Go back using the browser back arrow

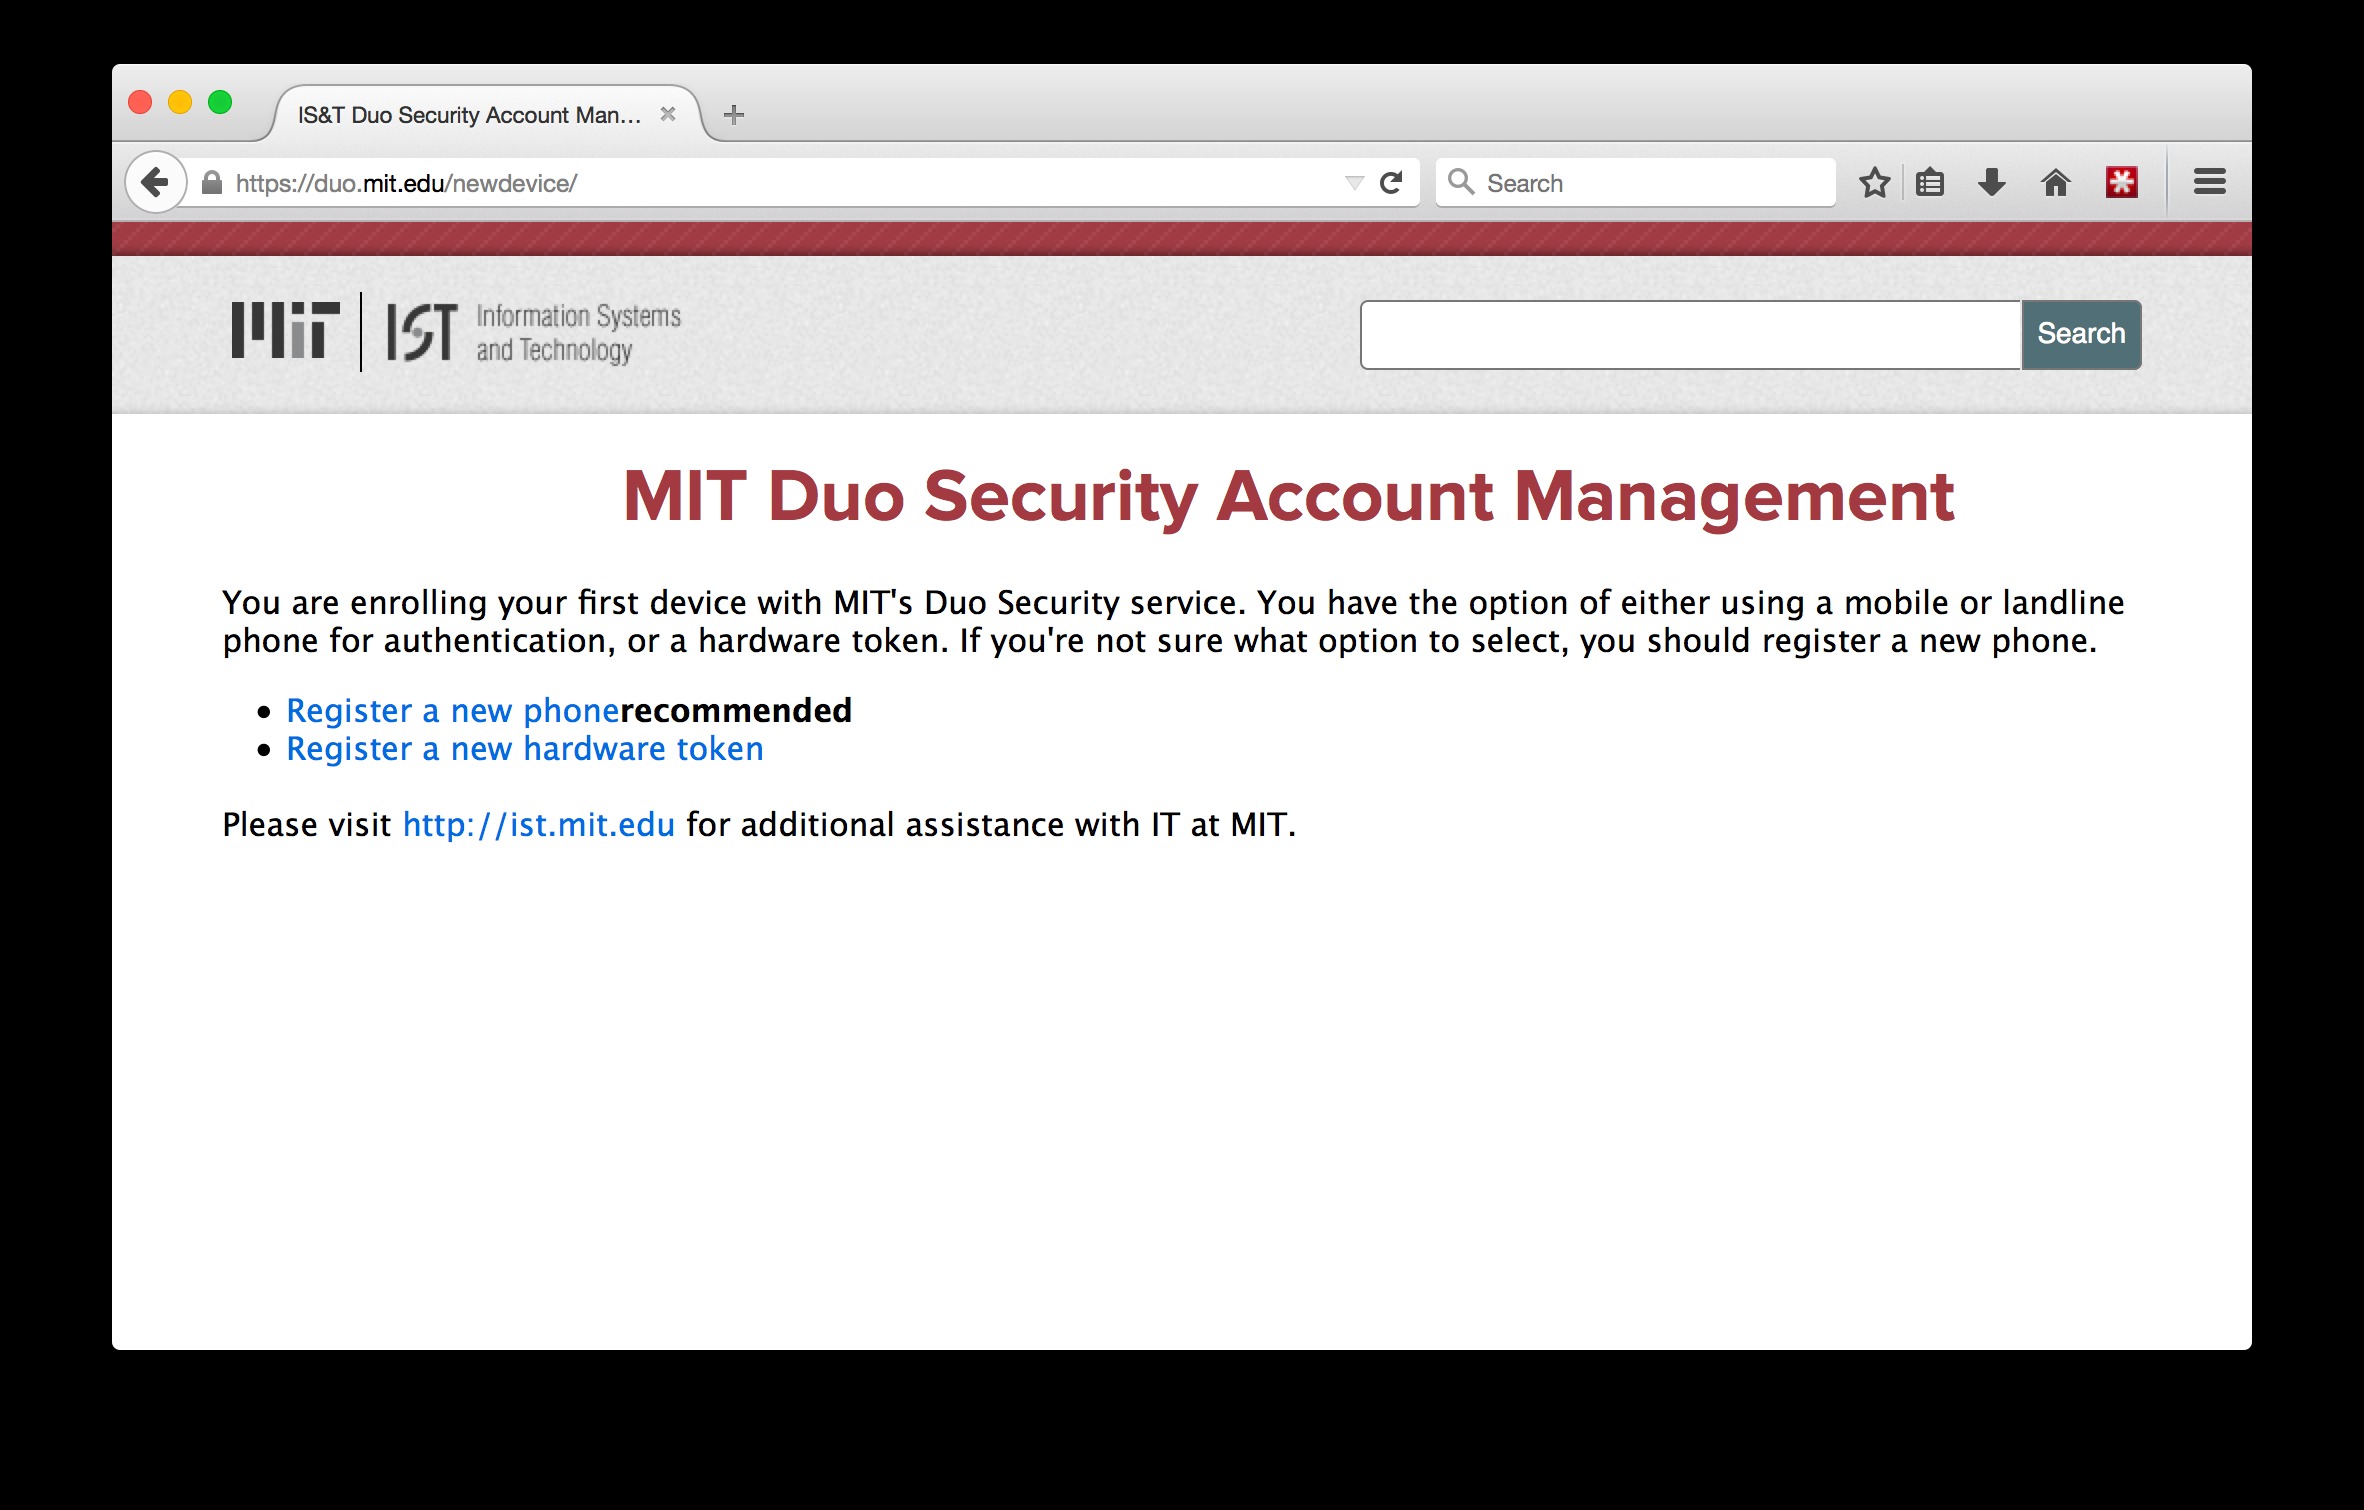pyautogui.click(x=155, y=182)
